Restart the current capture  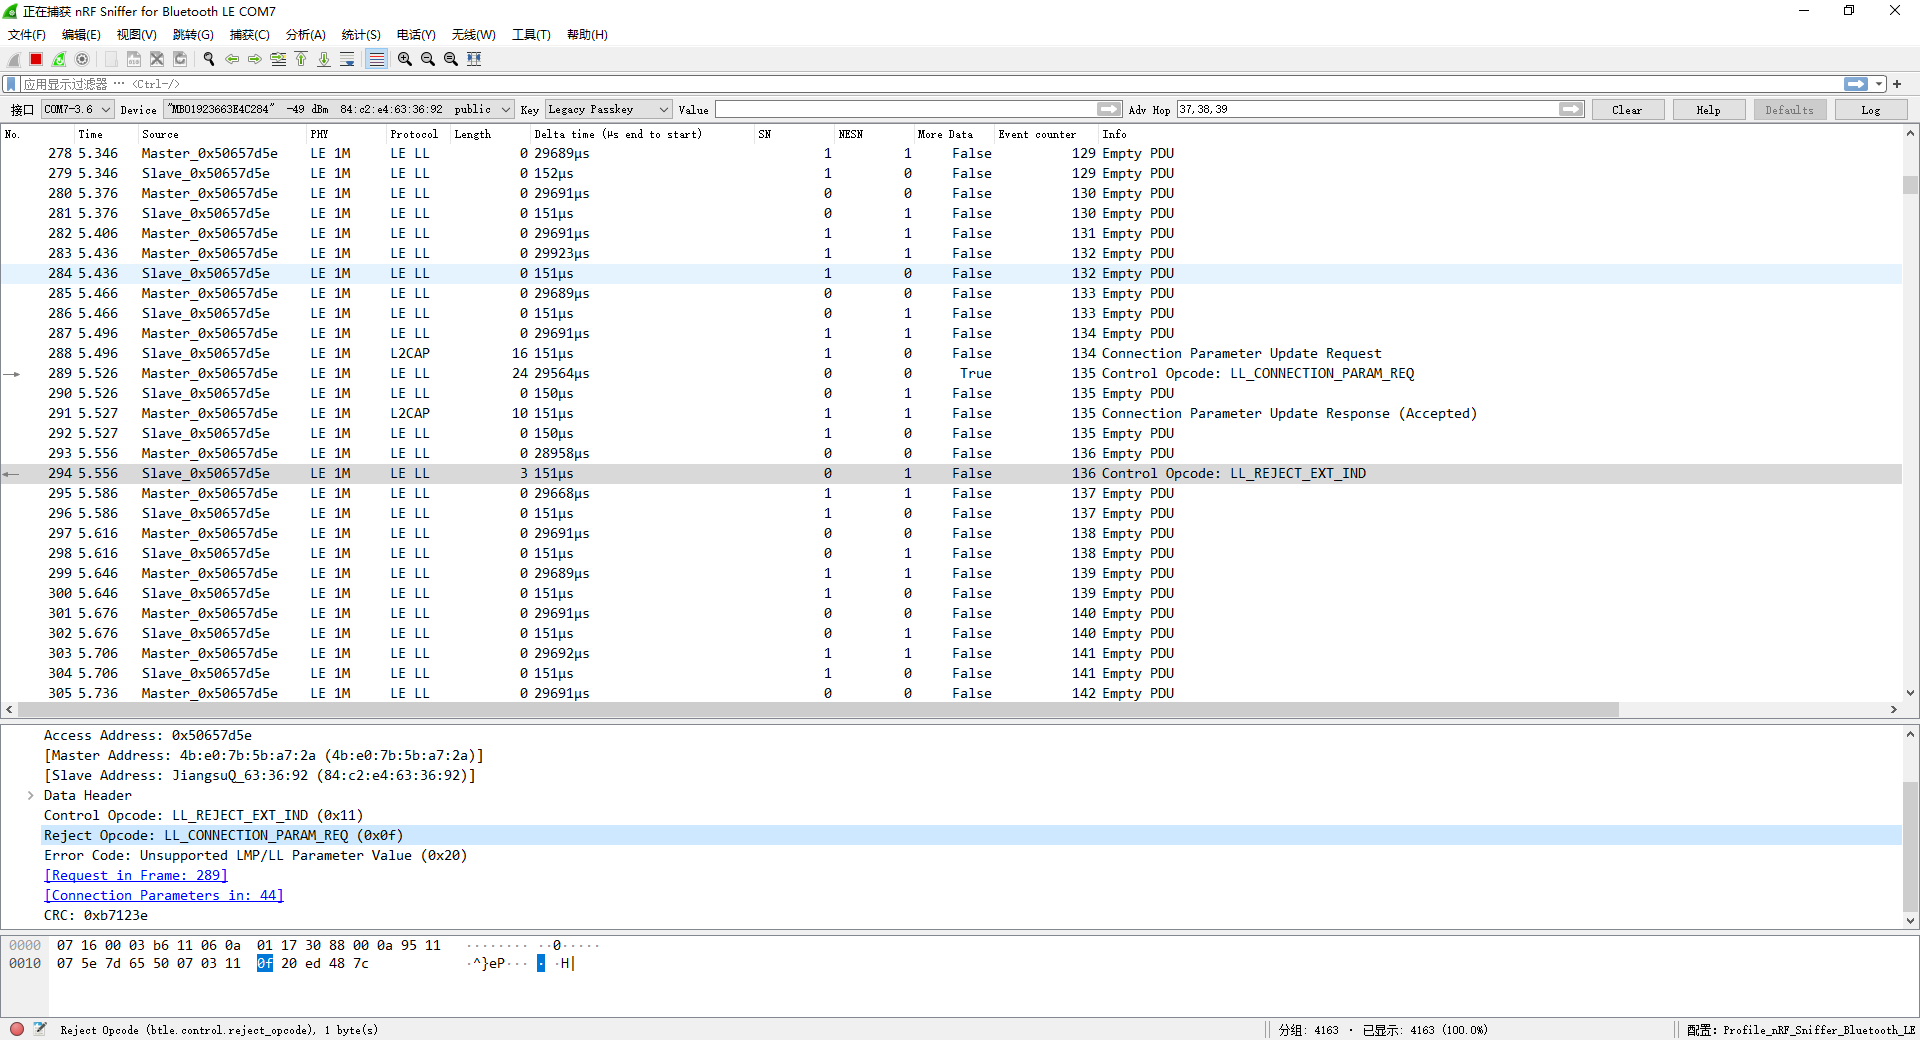point(59,59)
